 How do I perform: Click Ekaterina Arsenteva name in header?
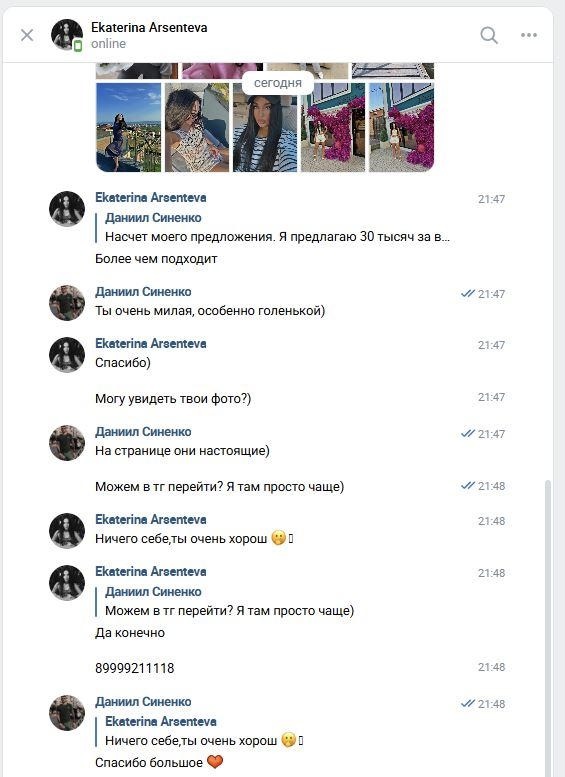149,28
